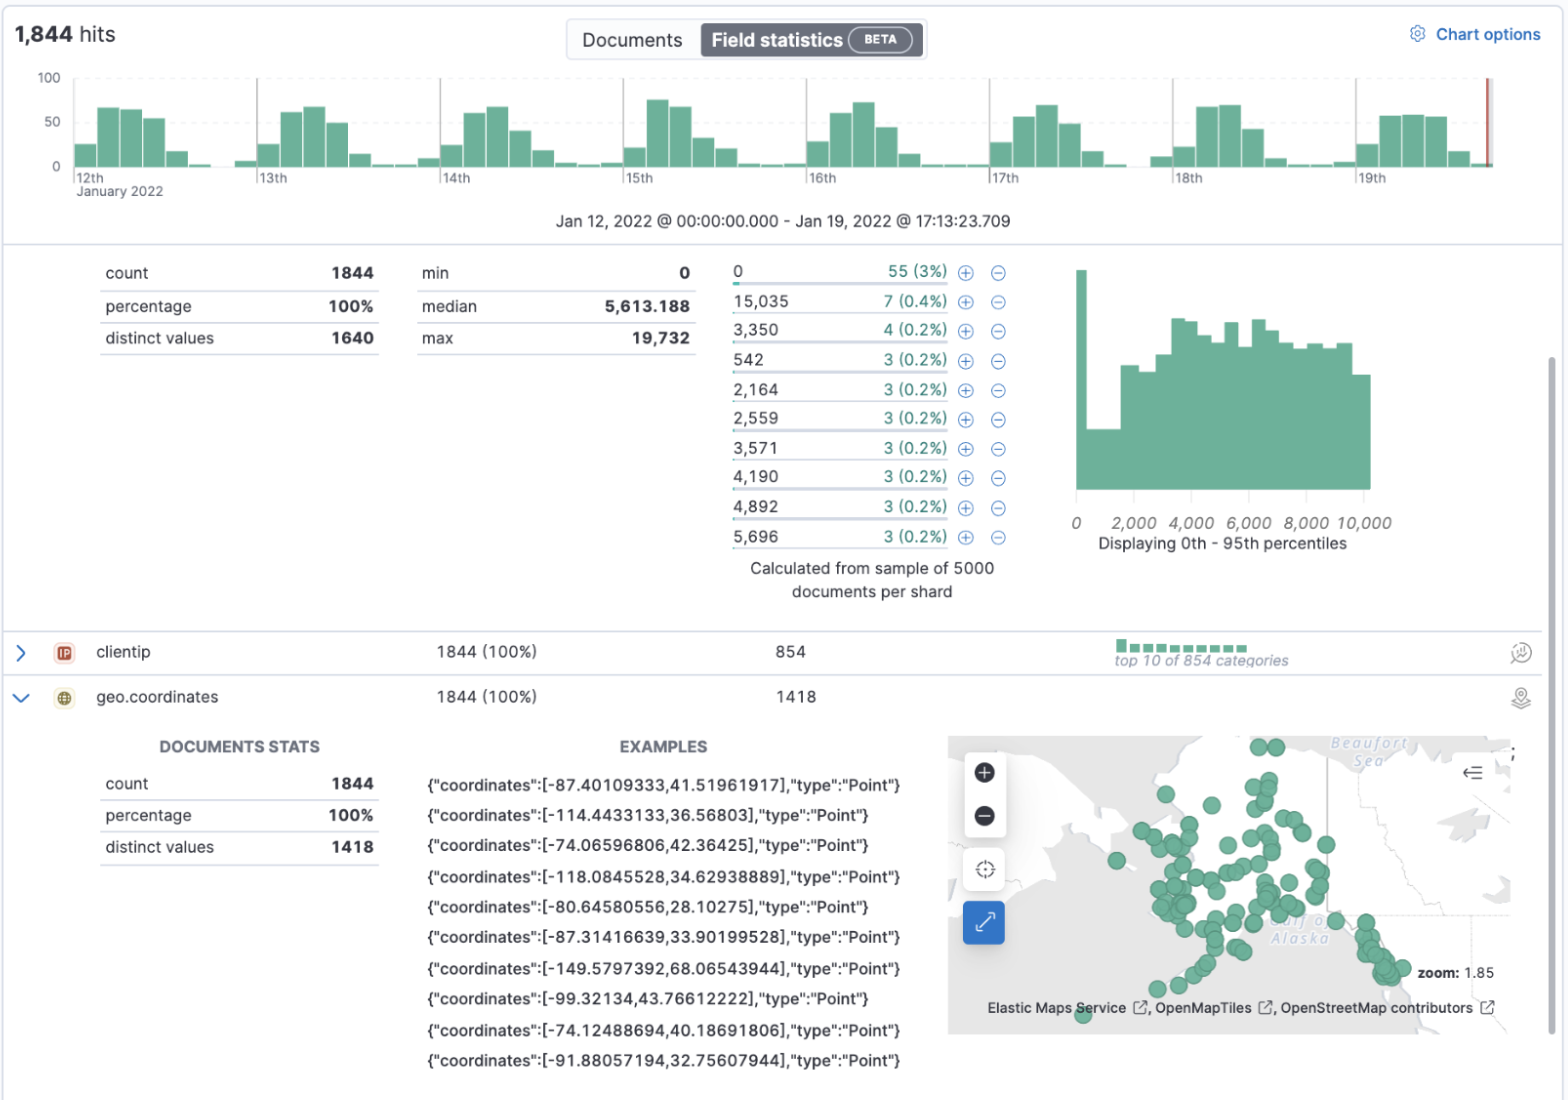Zoom out on the geo.coordinates map
This screenshot has width=1568, height=1100.
984,816
